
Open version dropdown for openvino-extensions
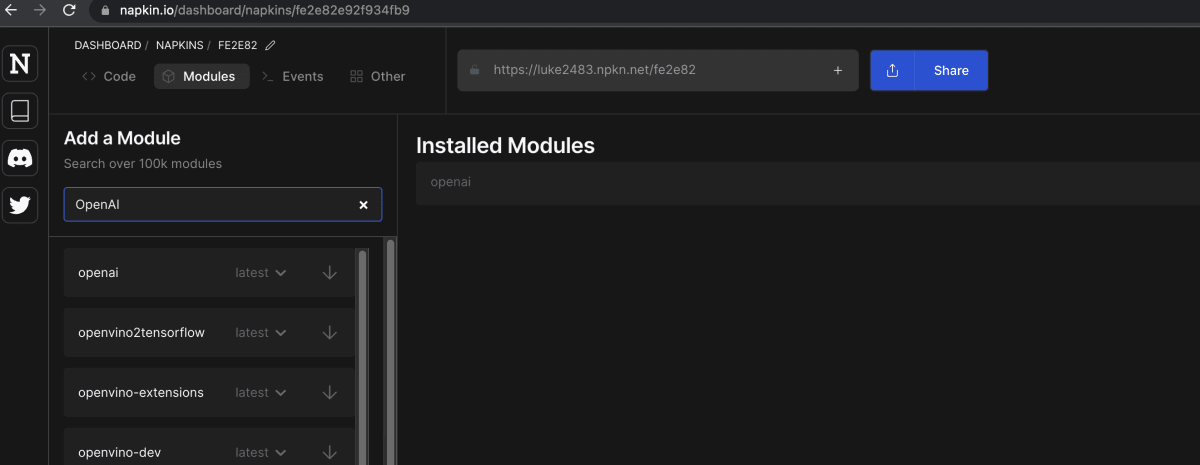tap(261, 393)
